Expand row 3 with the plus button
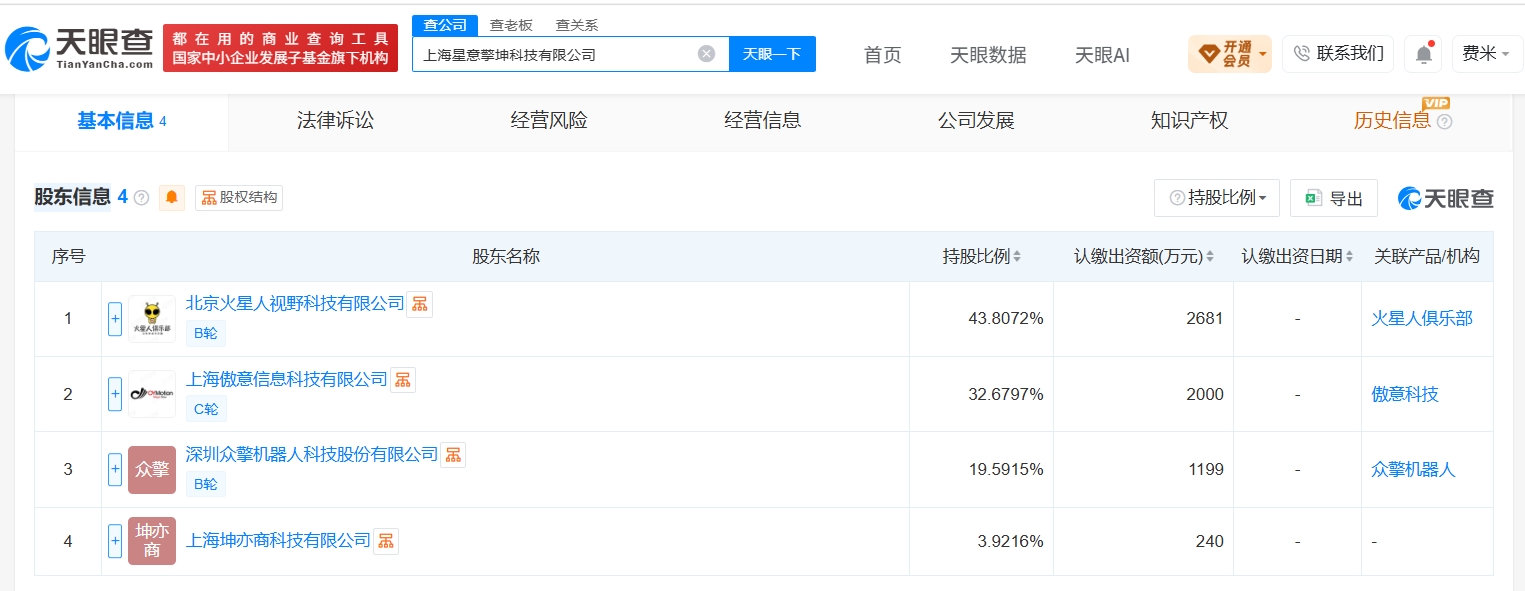1525x591 pixels. click(x=115, y=470)
